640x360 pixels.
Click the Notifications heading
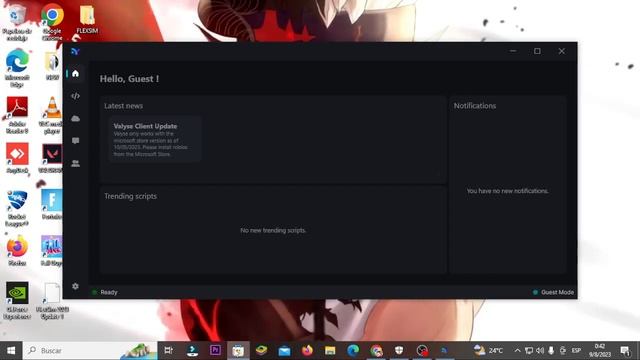pos(475,106)
